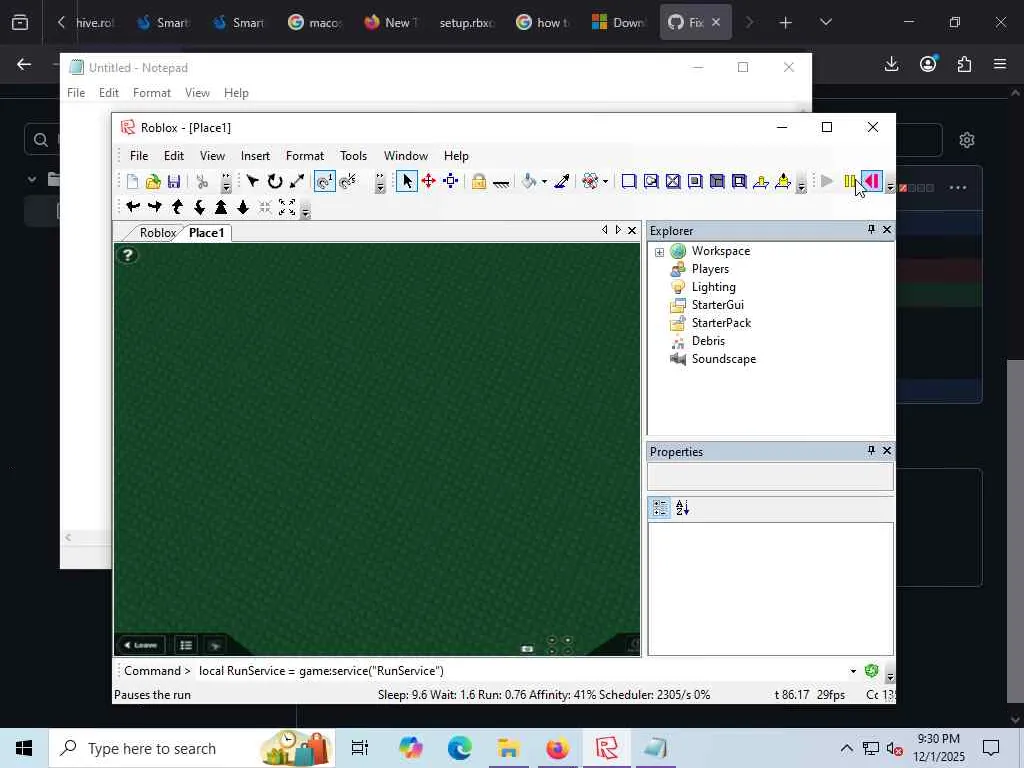Click the gray Play run button
This screenshot has width=1024, height=768.
click(x=827, y=181)
